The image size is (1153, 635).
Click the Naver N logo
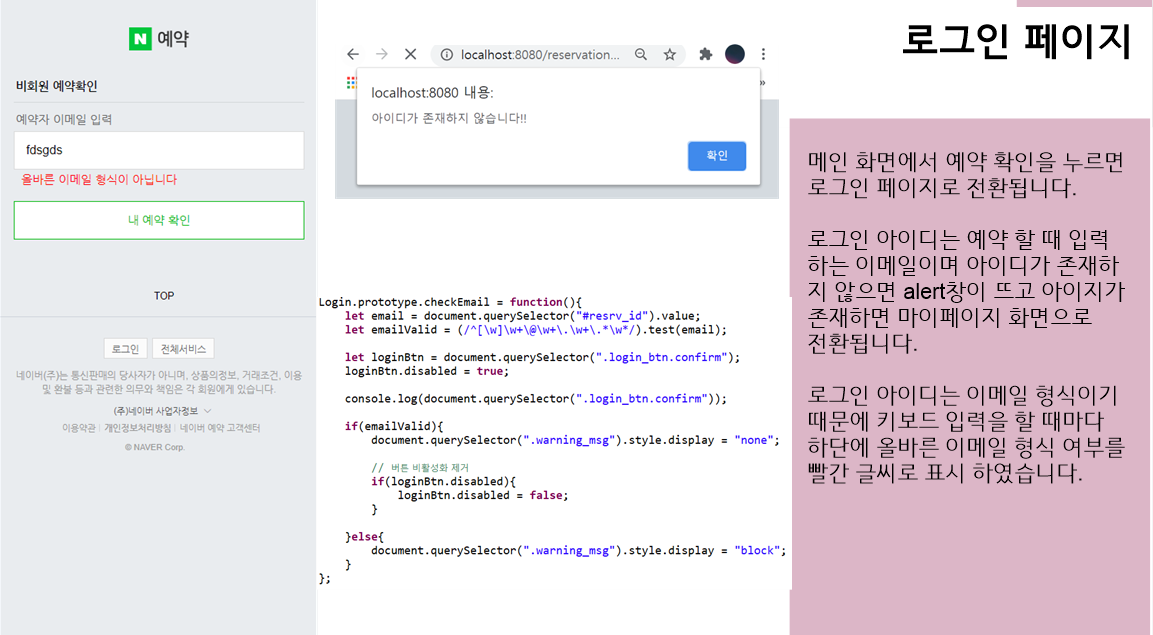click(140, 38)
